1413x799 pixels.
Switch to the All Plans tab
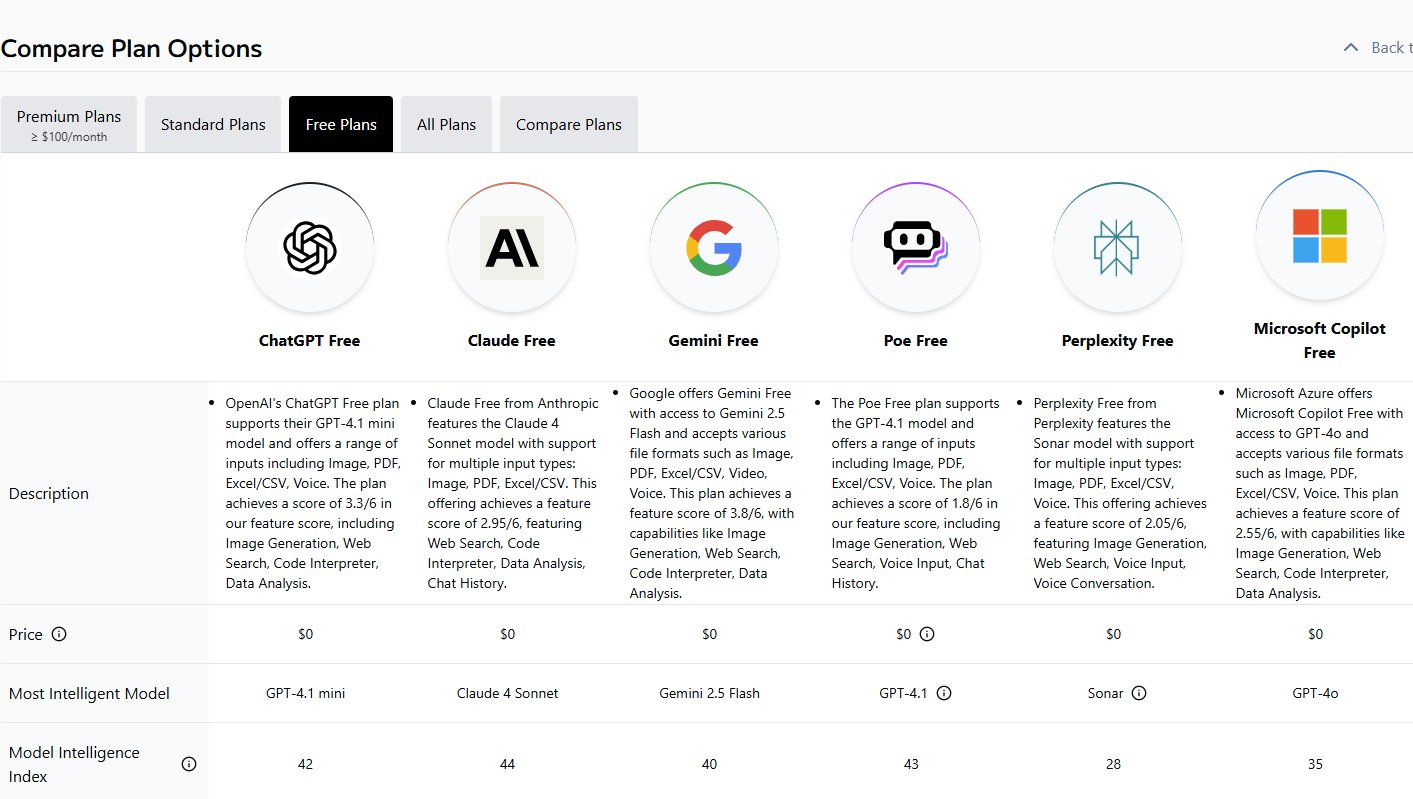coord(446,125)
